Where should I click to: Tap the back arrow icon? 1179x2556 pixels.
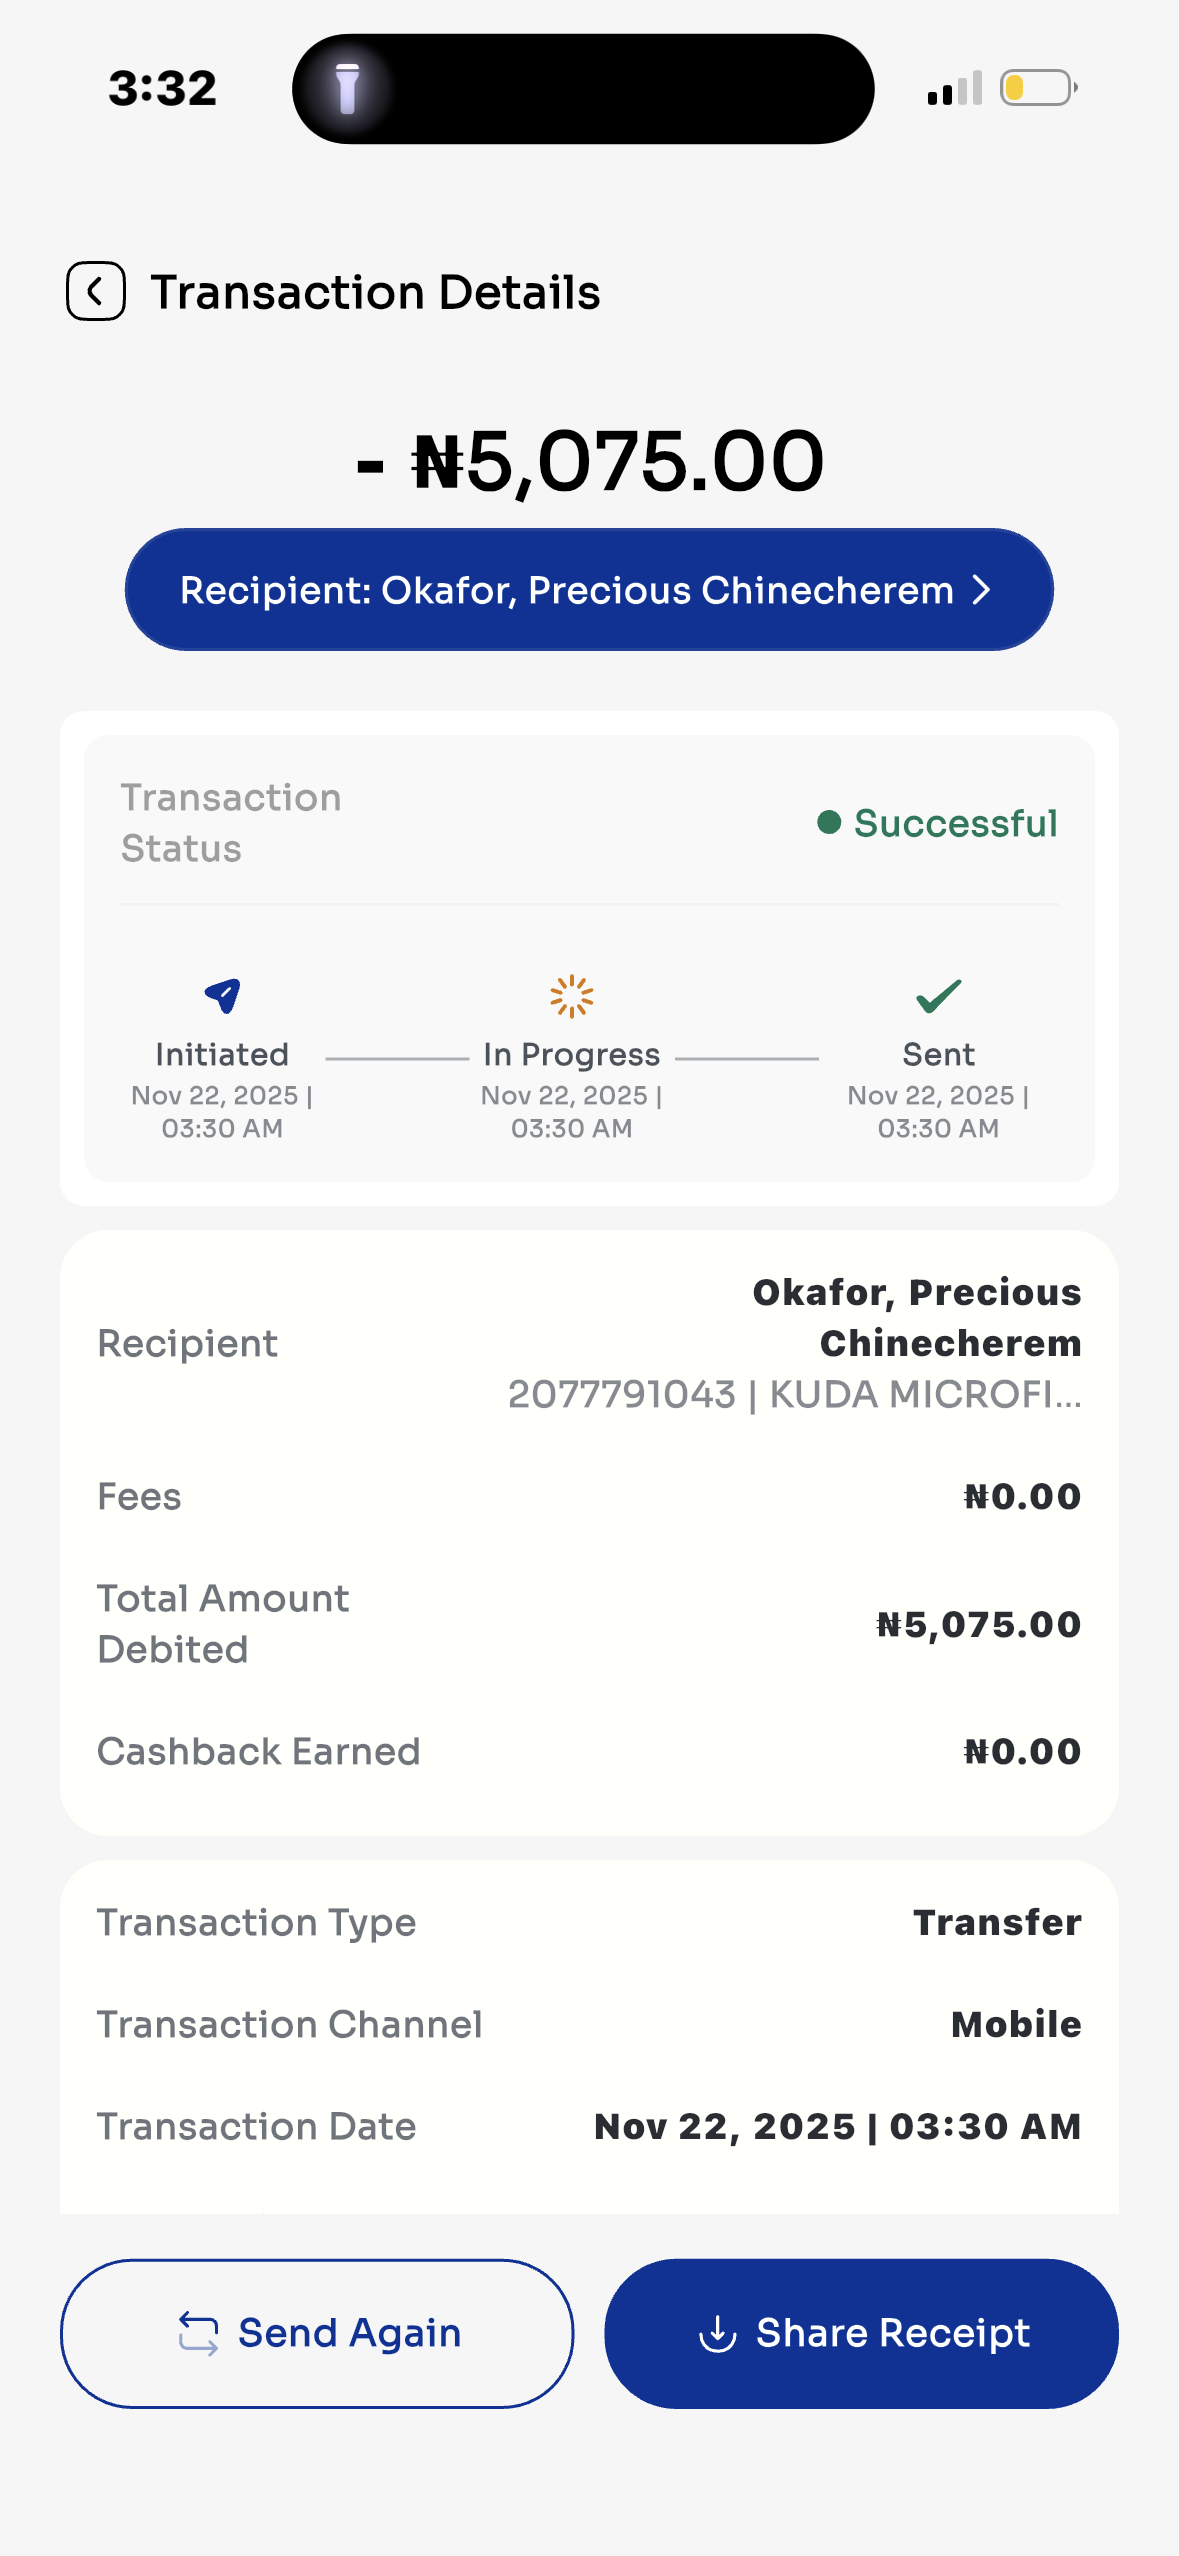96,292
